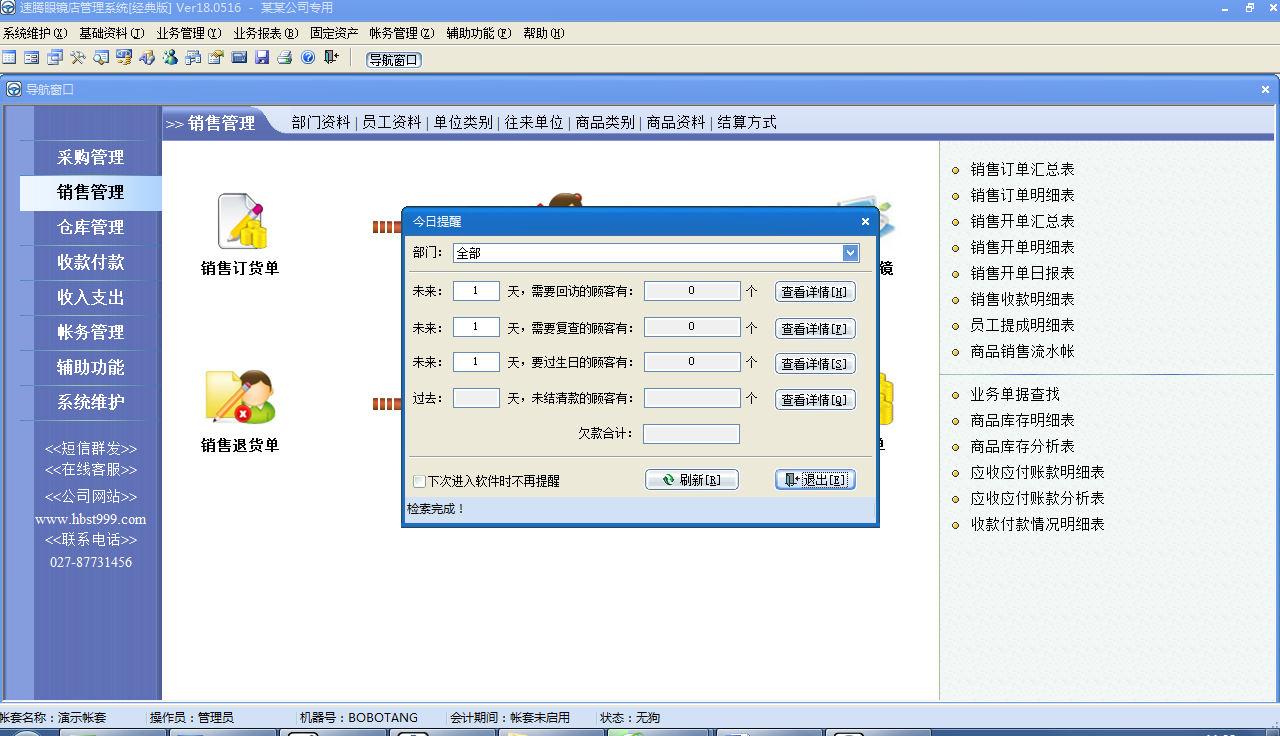
Task: Click days field for 要过生日的顾客
Action: pos(476,362)
